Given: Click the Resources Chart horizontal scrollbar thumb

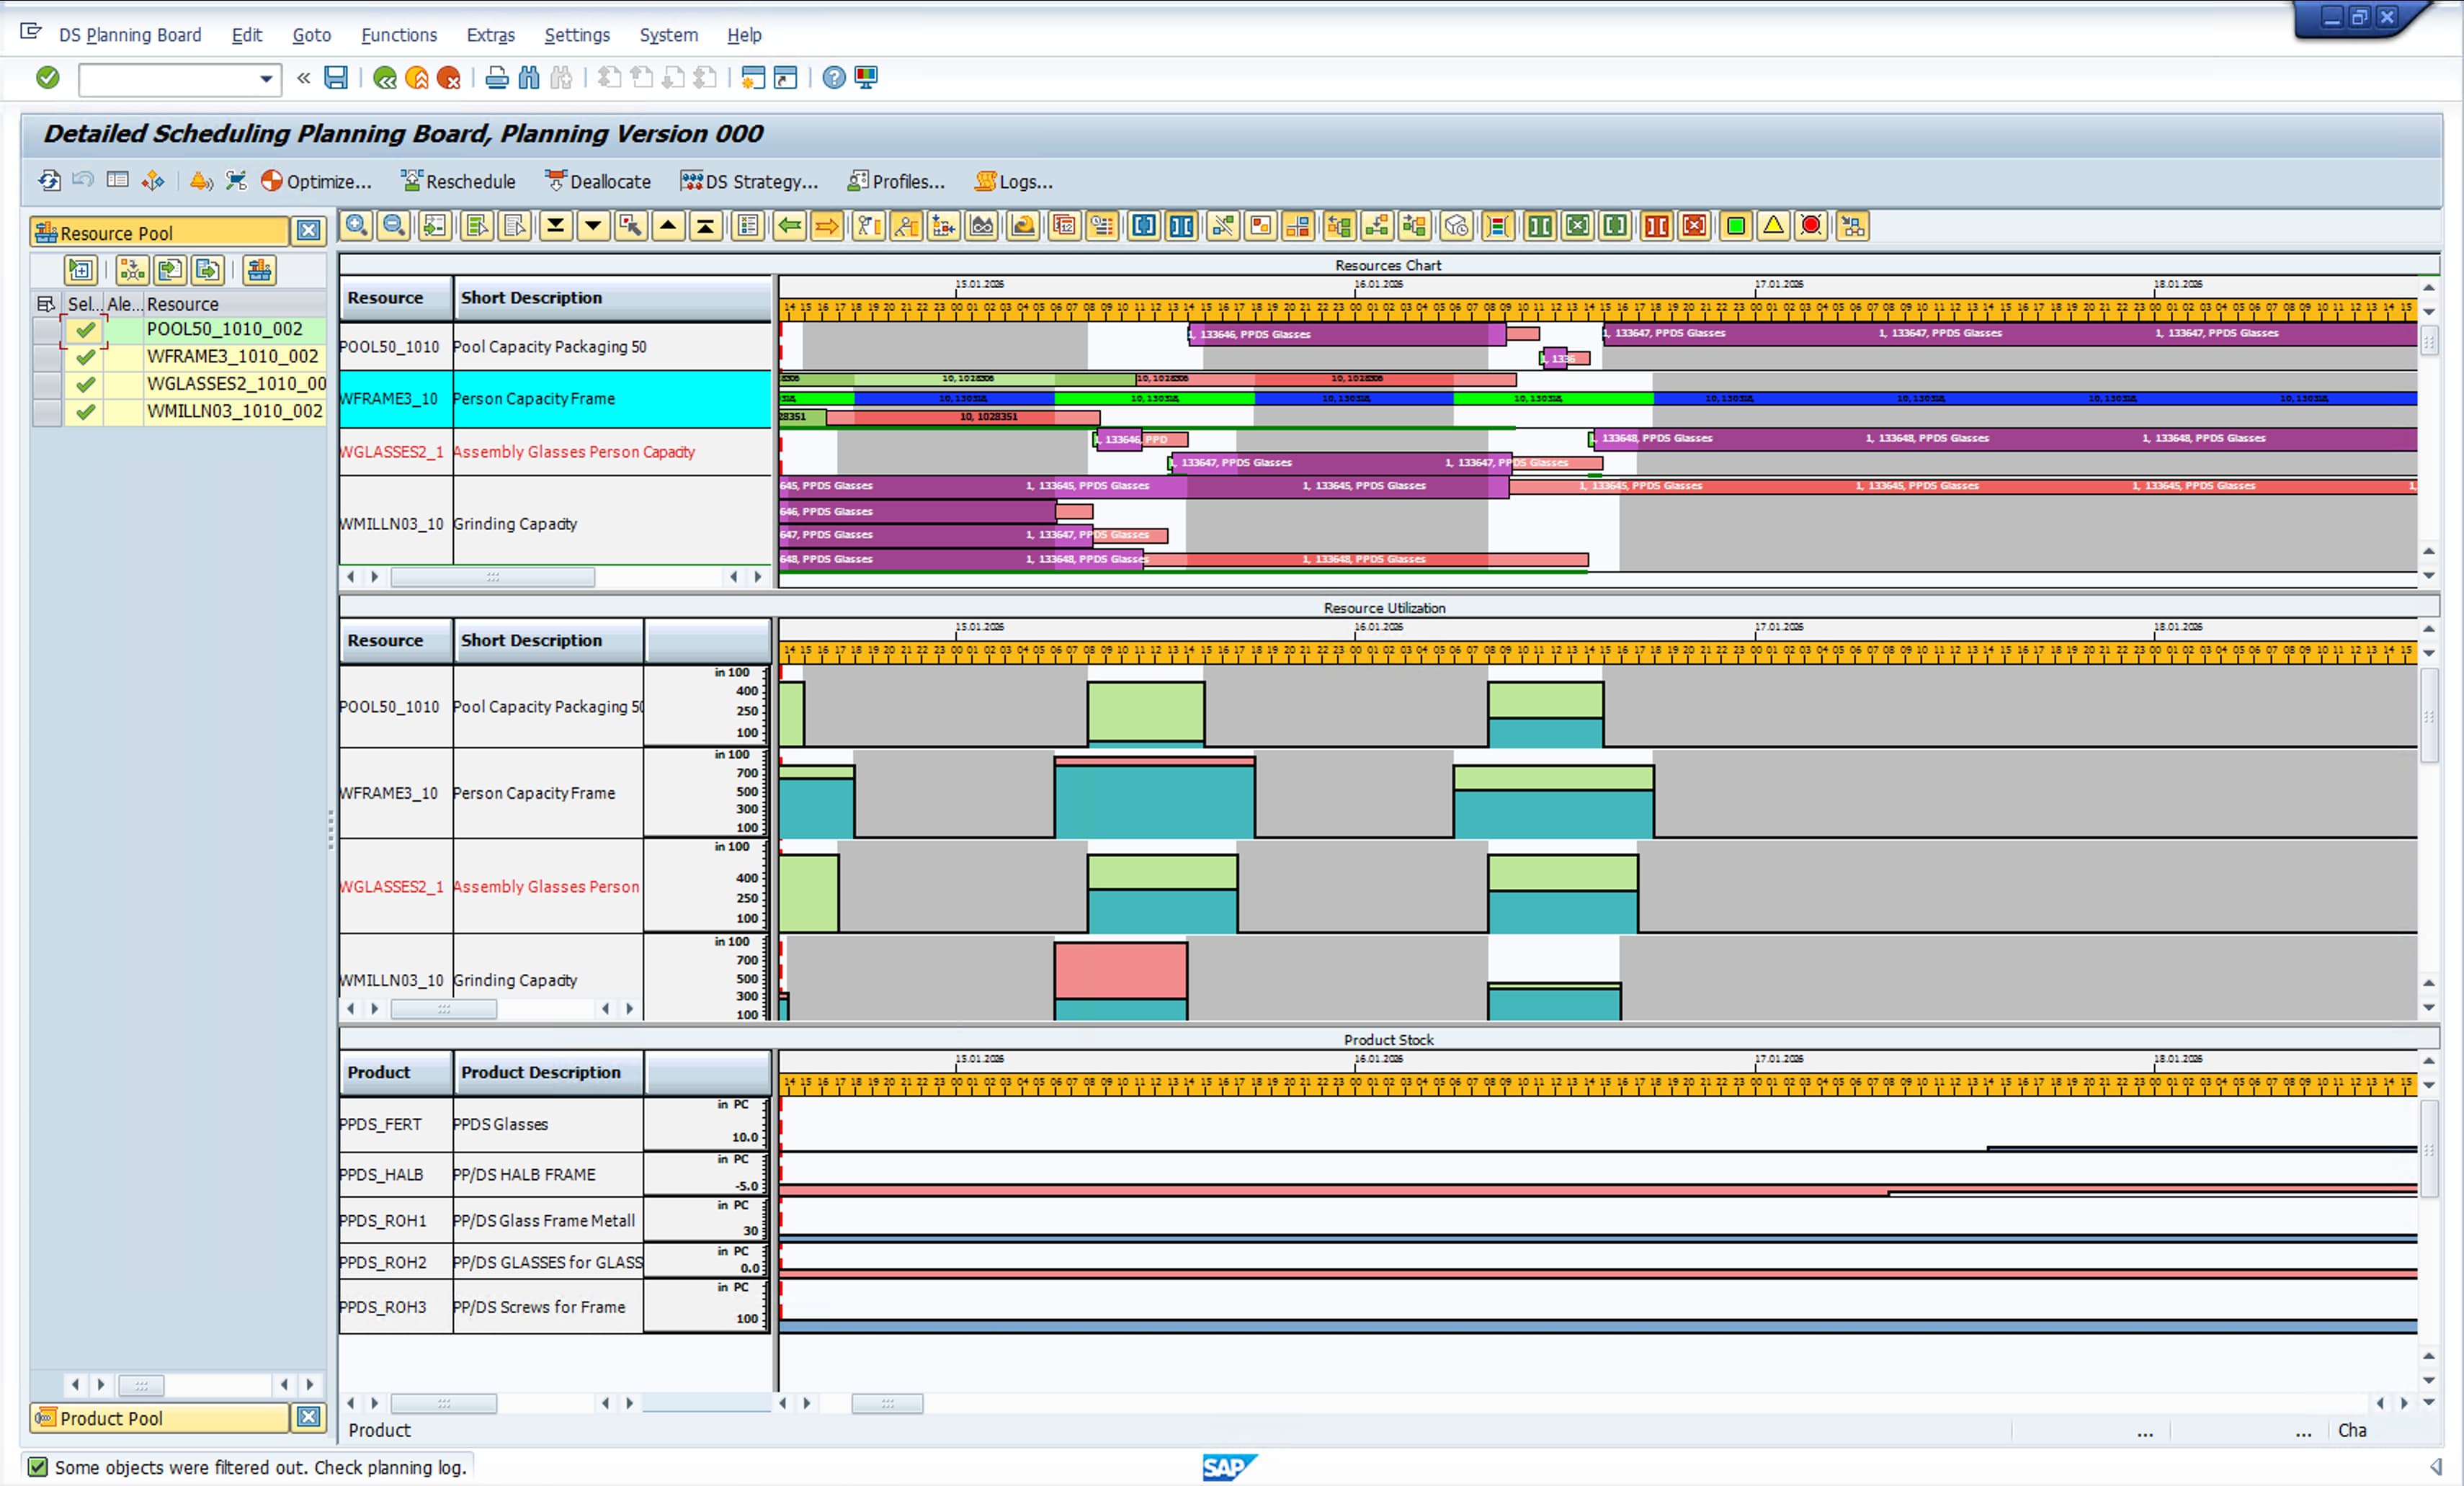Looking at the screenshot, I should 493,577.
